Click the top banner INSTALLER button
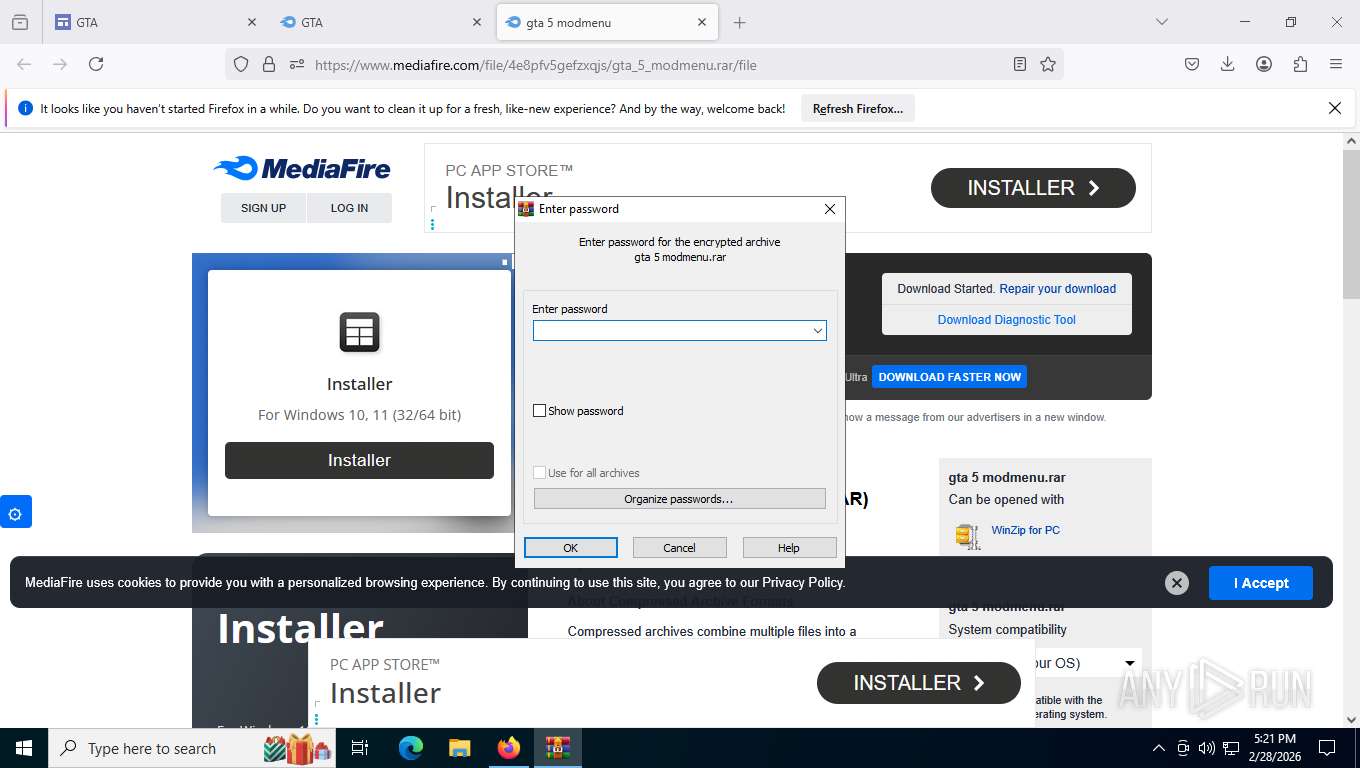 (x=1033, y=188)
